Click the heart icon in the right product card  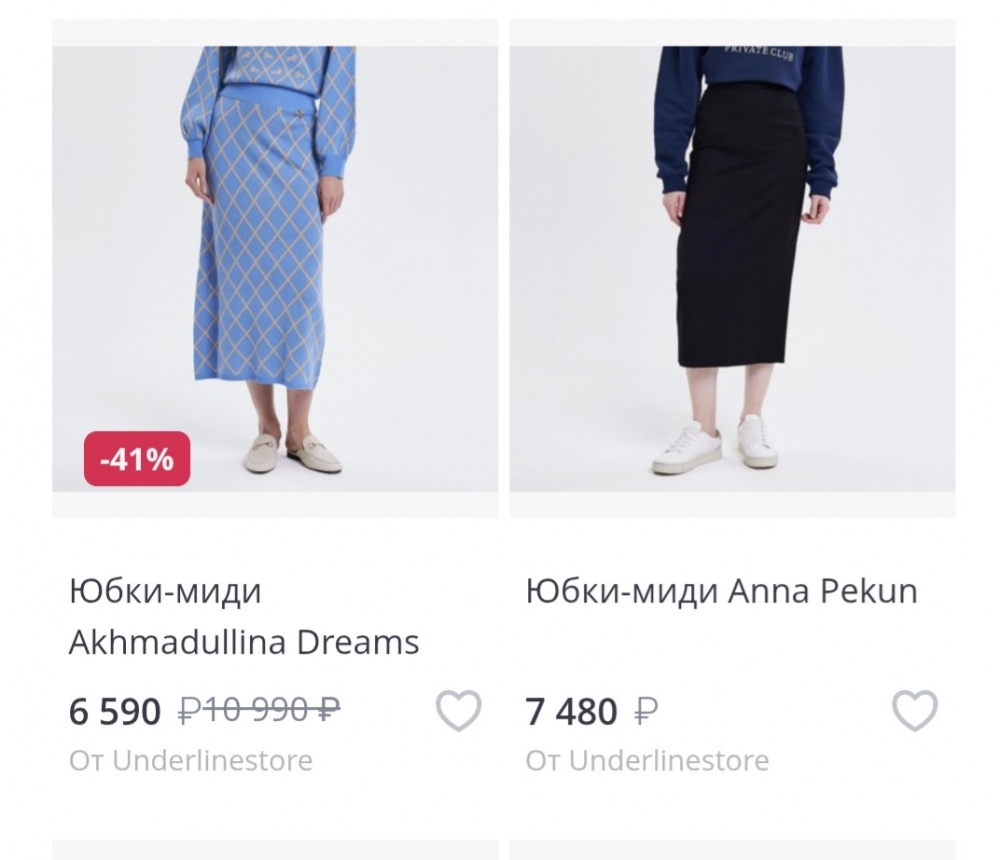point(913,714)
